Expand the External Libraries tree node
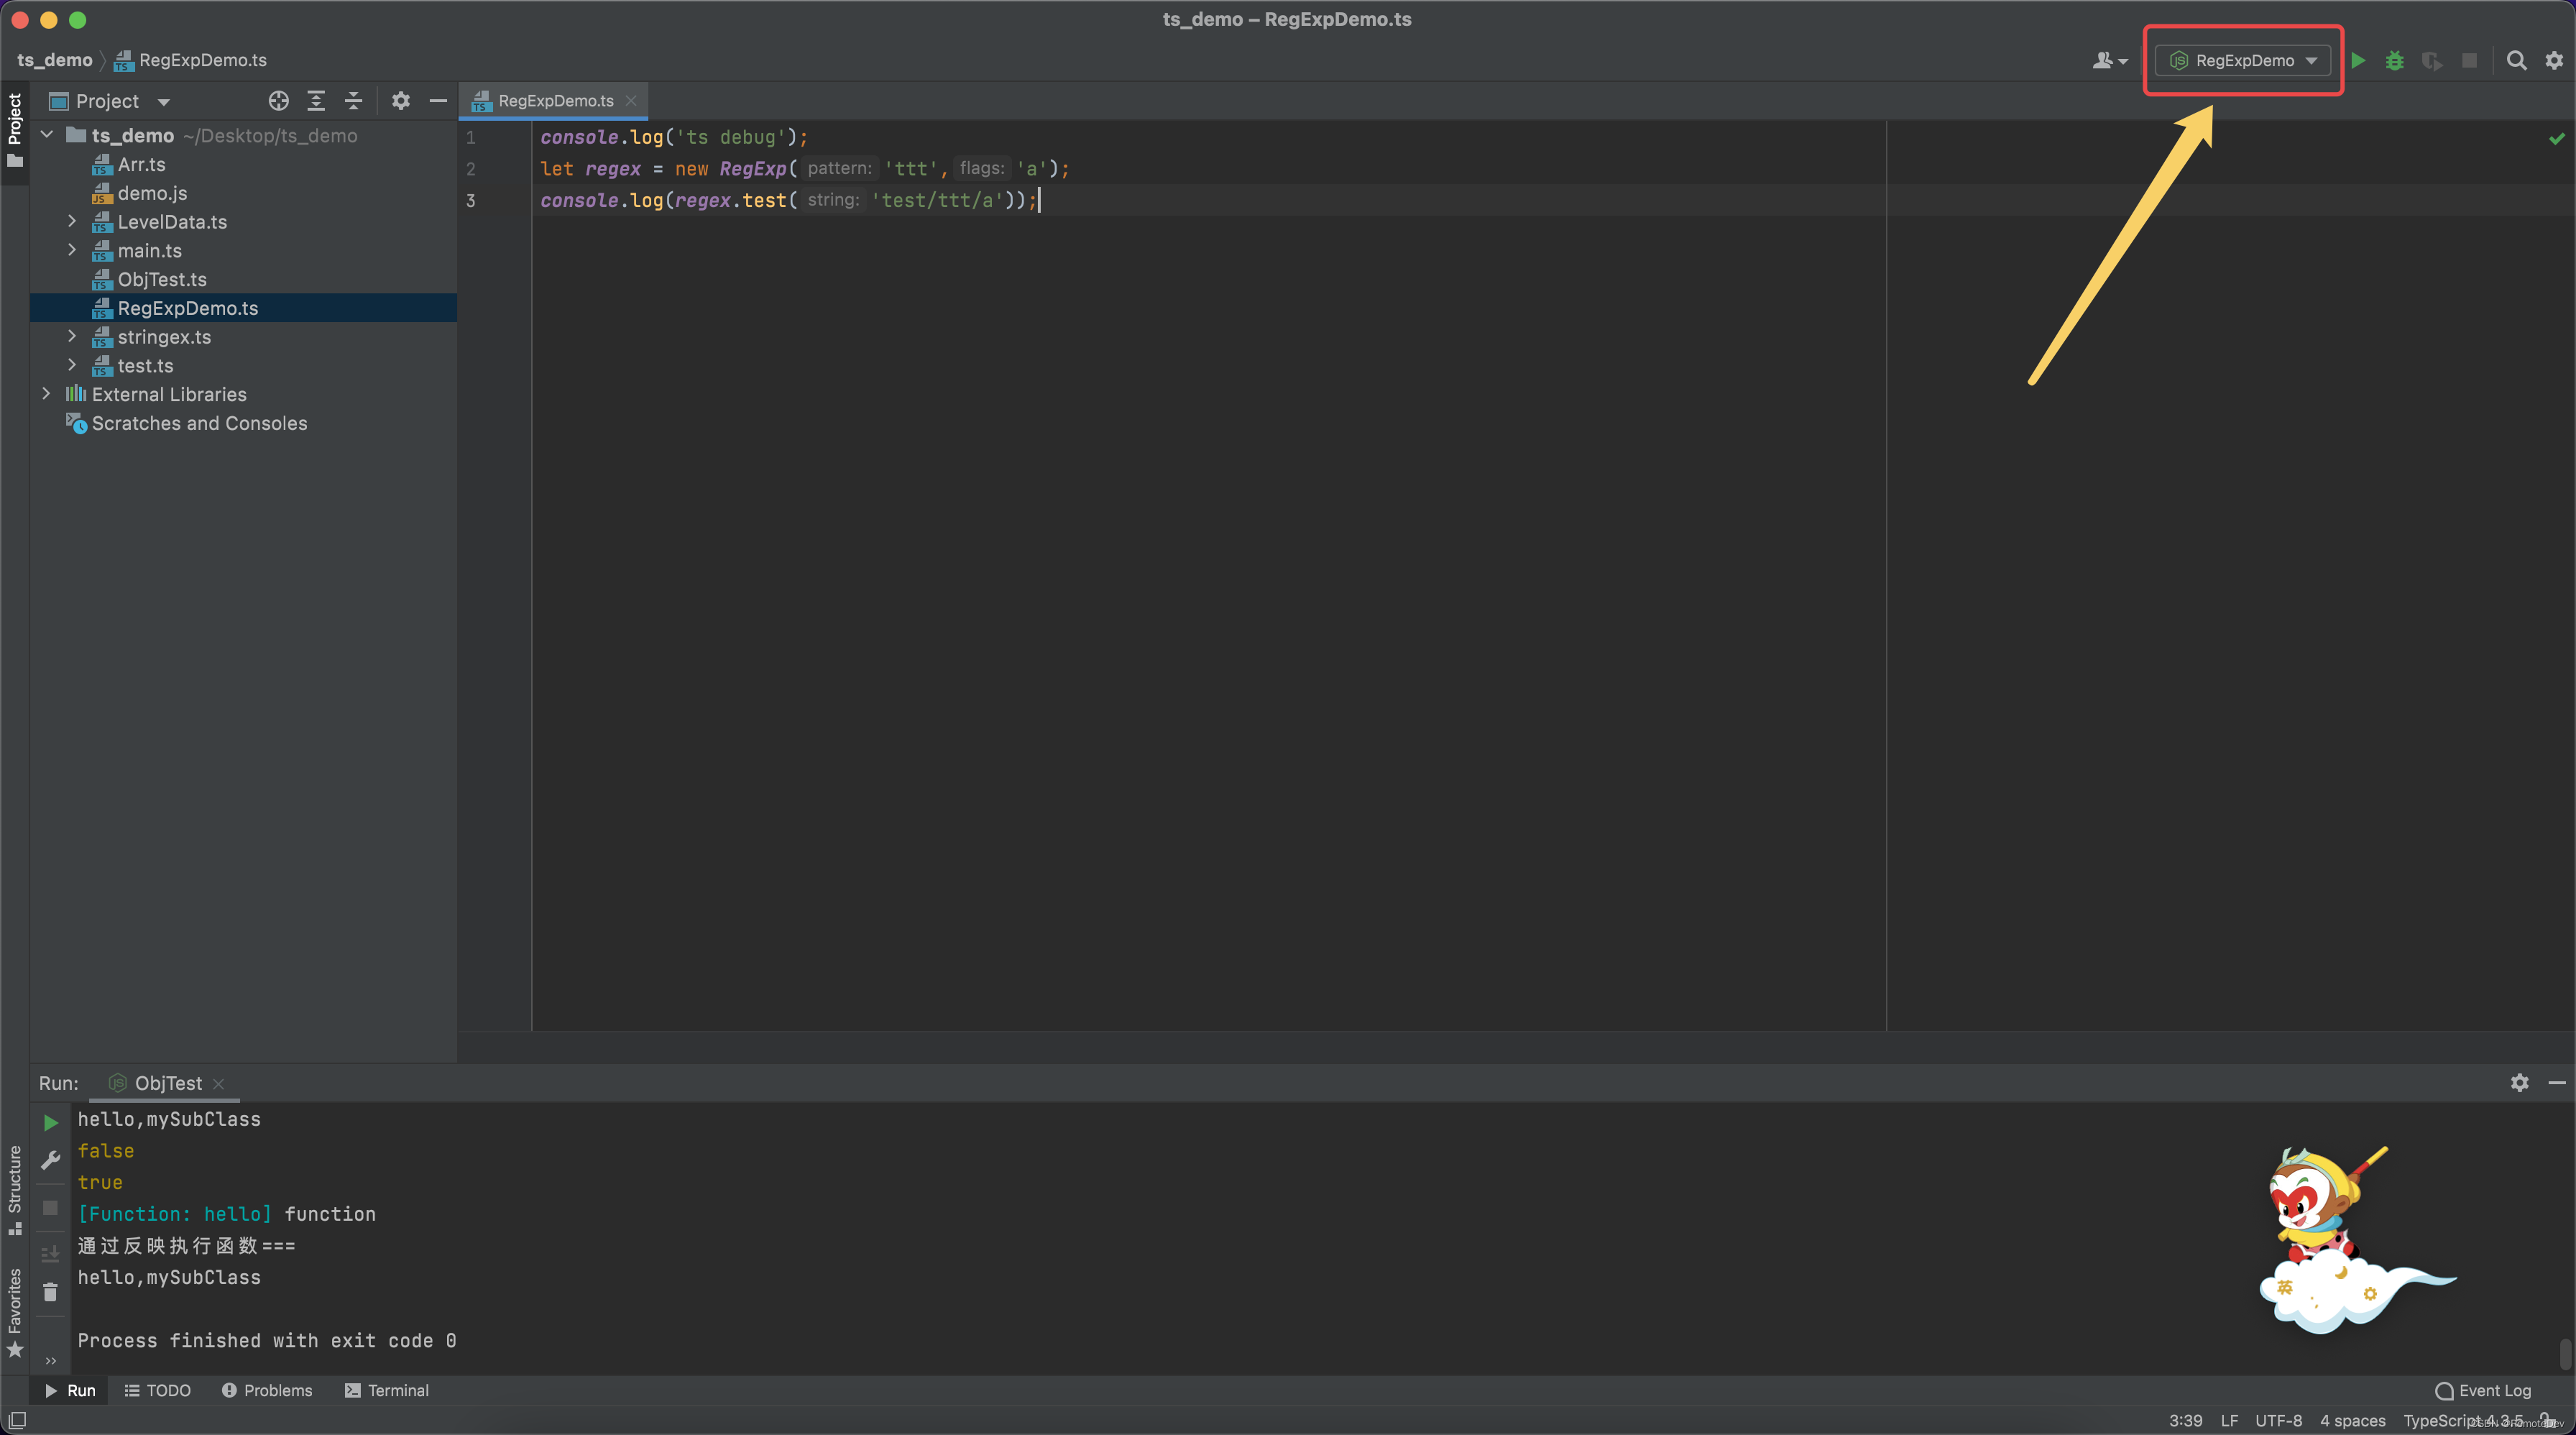Screen dimensions: 2576x1435 pos(46,394)
